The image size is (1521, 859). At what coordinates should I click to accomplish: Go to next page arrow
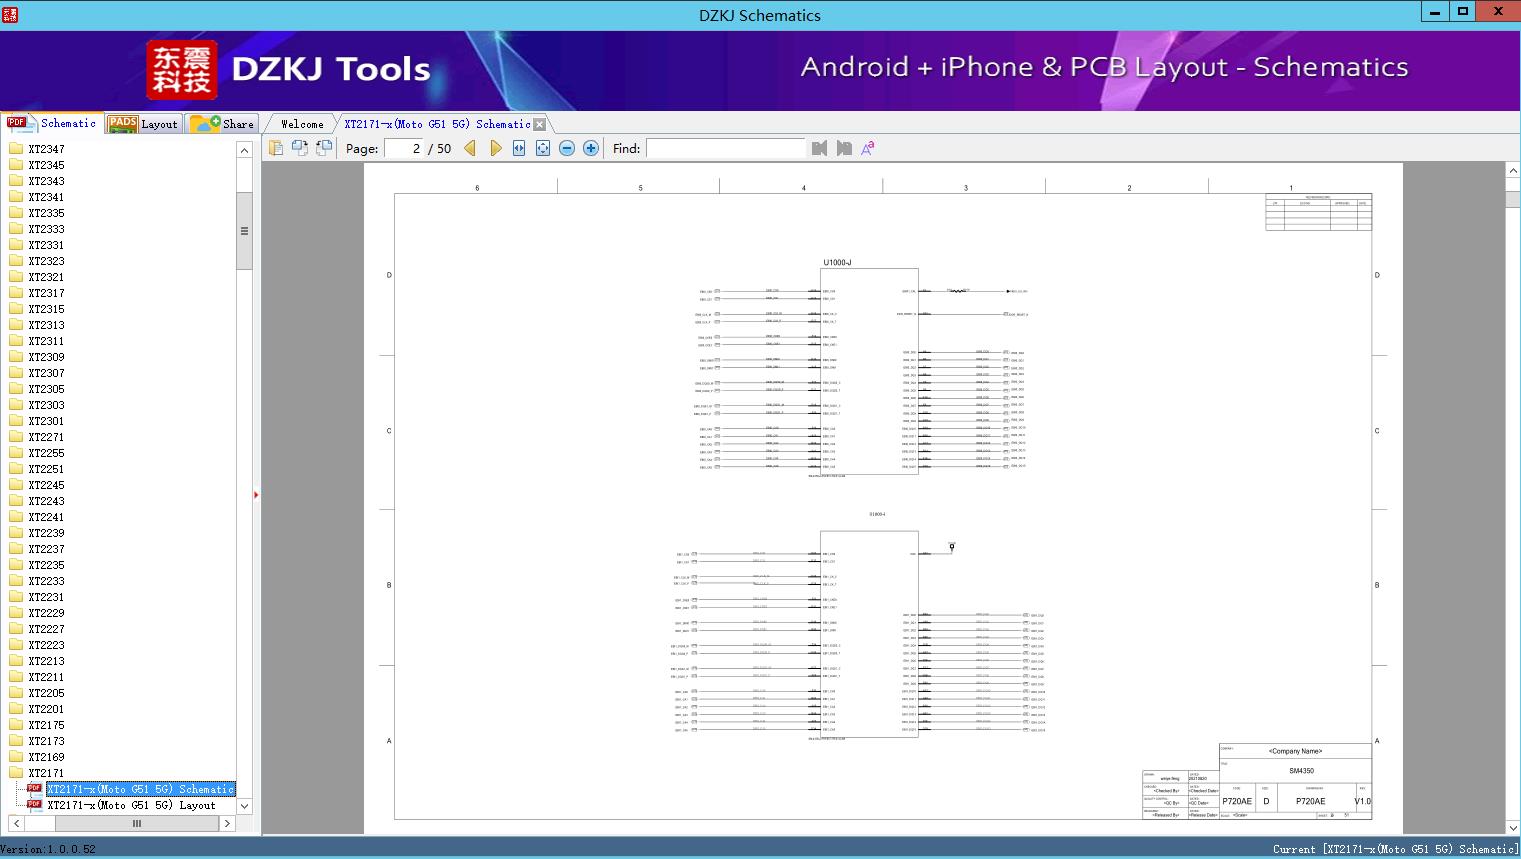[x=495, y=148]
